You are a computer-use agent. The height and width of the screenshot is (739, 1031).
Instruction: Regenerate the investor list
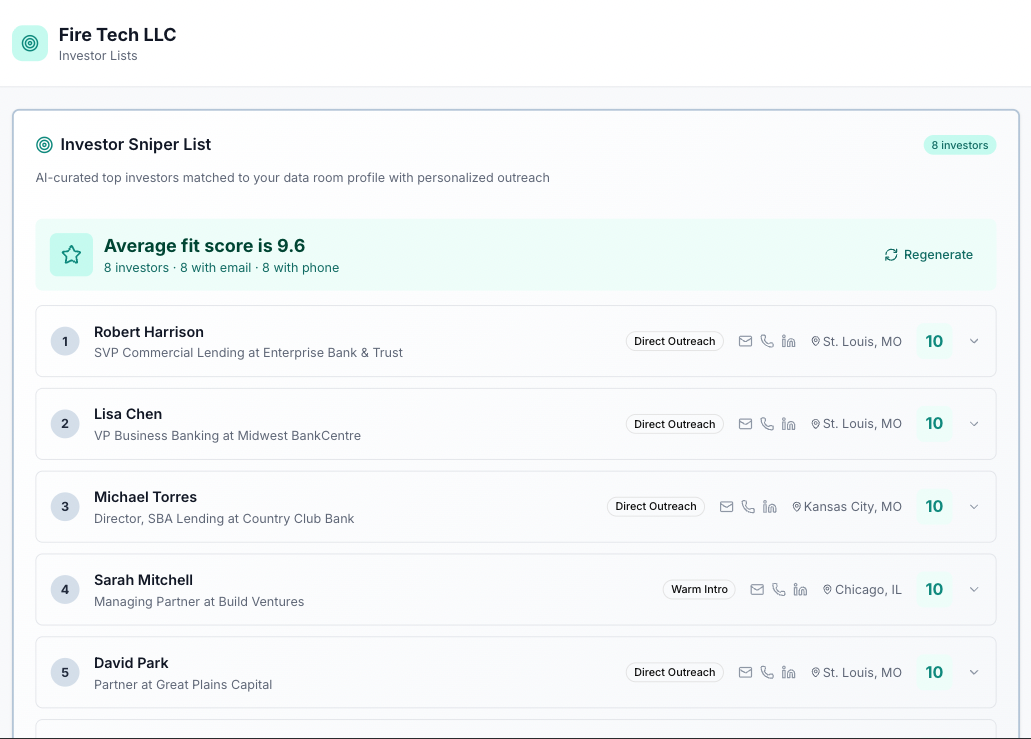point(928,255)
